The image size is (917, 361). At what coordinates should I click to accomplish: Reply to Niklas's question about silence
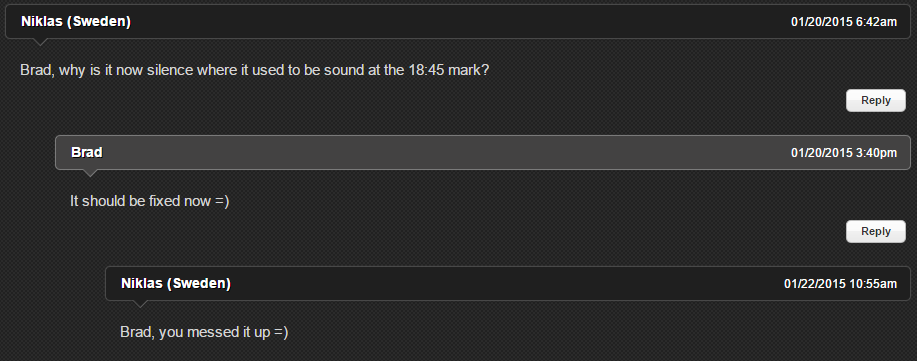click(x=875, y=101)
